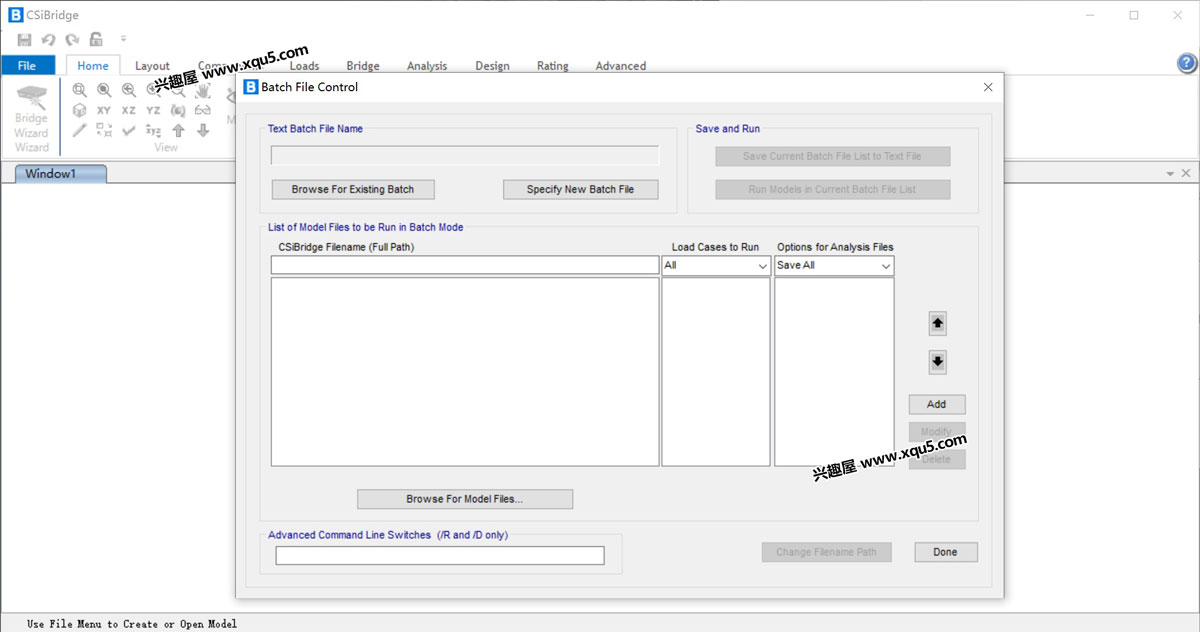The image size is (1200, 632).
Task: Launch the Bridge Wizard icon
Action: pyautogui.click(x=31, y=97)
